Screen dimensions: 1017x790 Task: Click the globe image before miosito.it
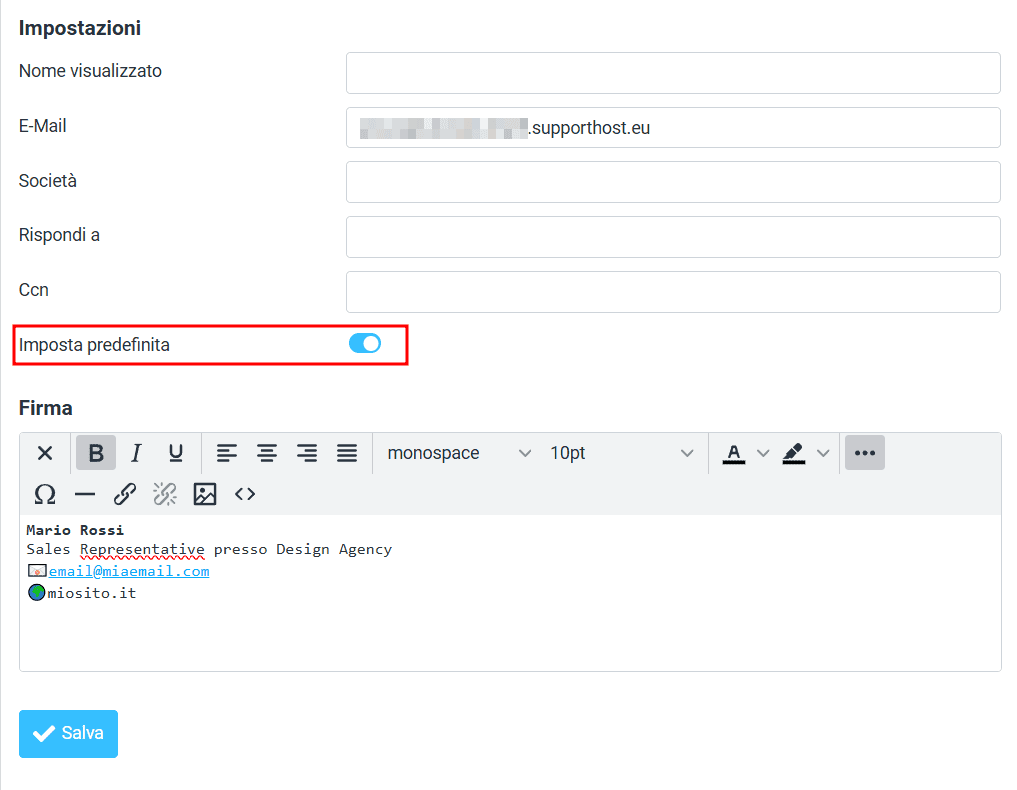37,592
